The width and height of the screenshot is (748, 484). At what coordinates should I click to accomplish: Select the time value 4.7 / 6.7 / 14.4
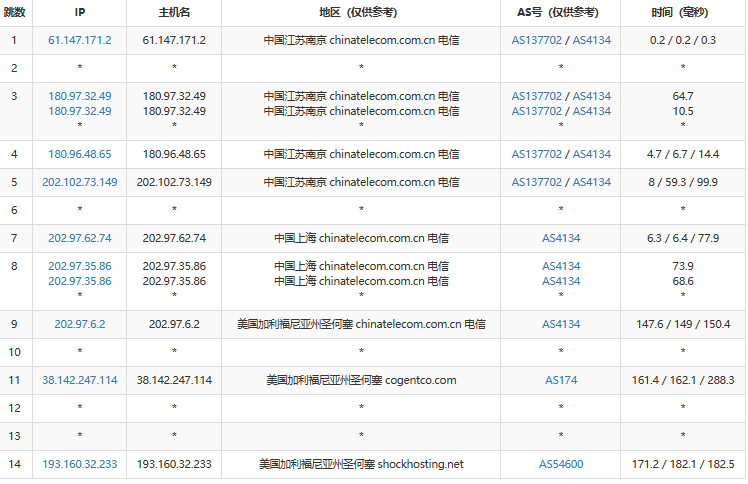pos(683,154)
